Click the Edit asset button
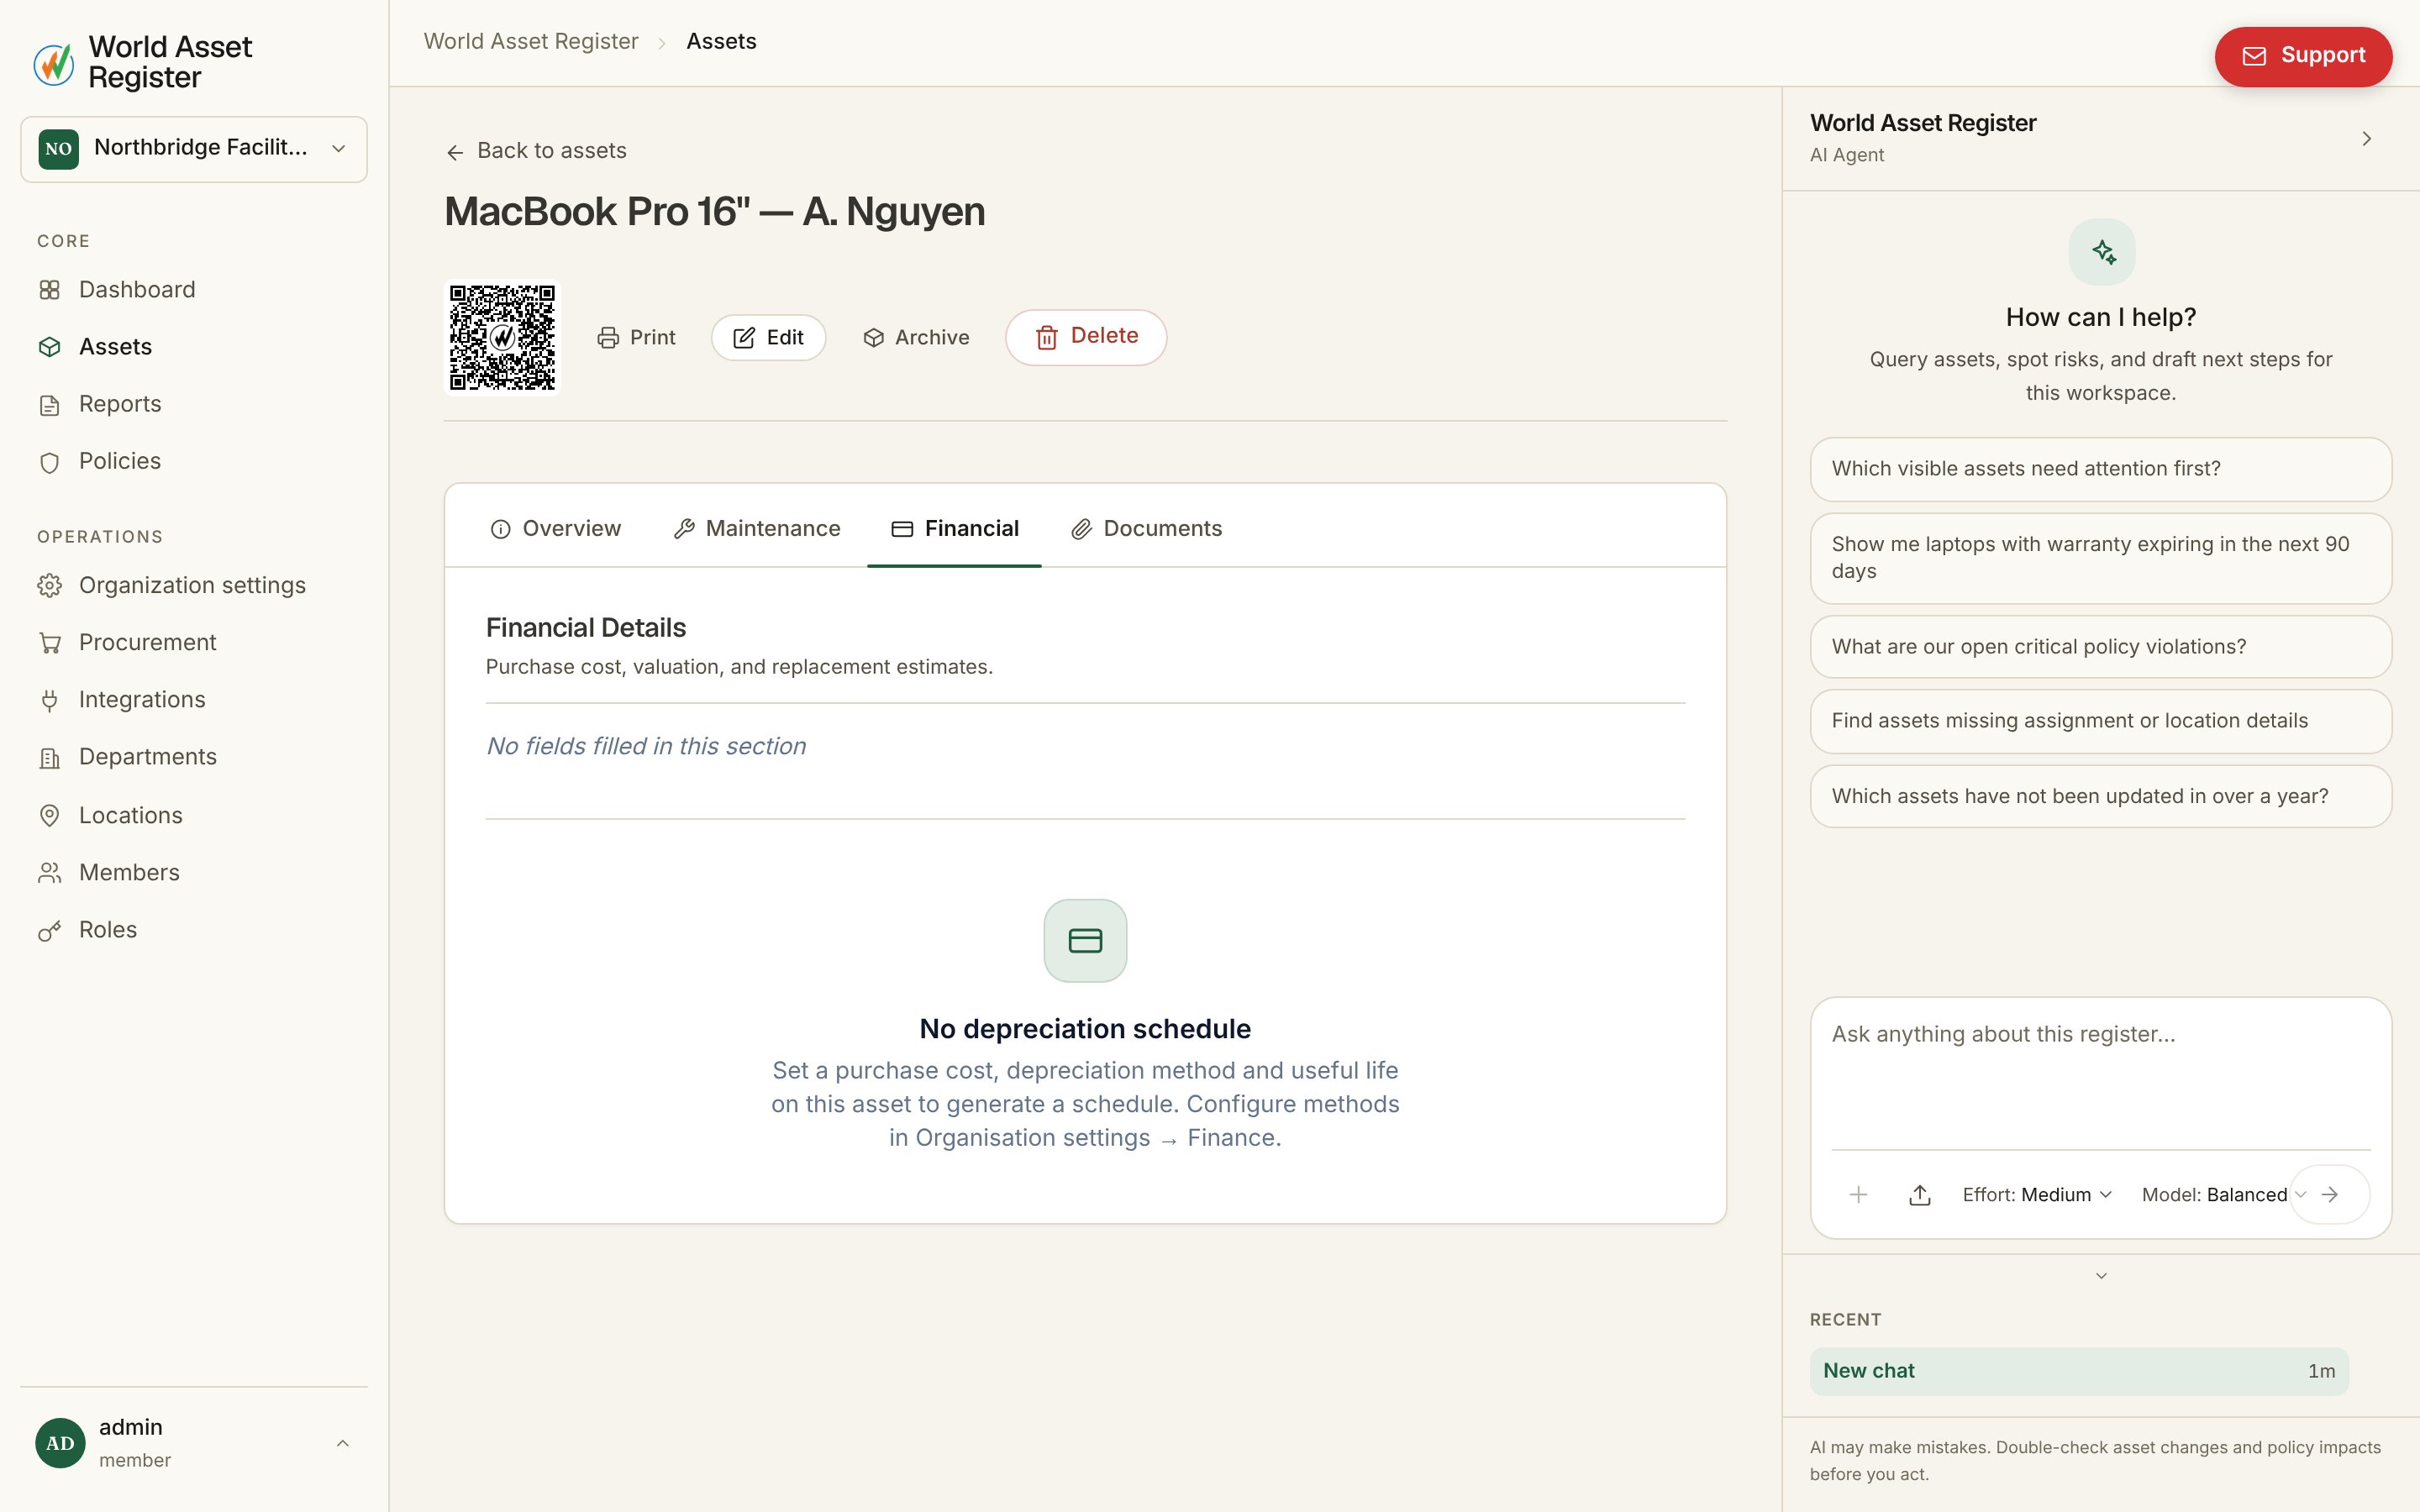 click(768, 338)
